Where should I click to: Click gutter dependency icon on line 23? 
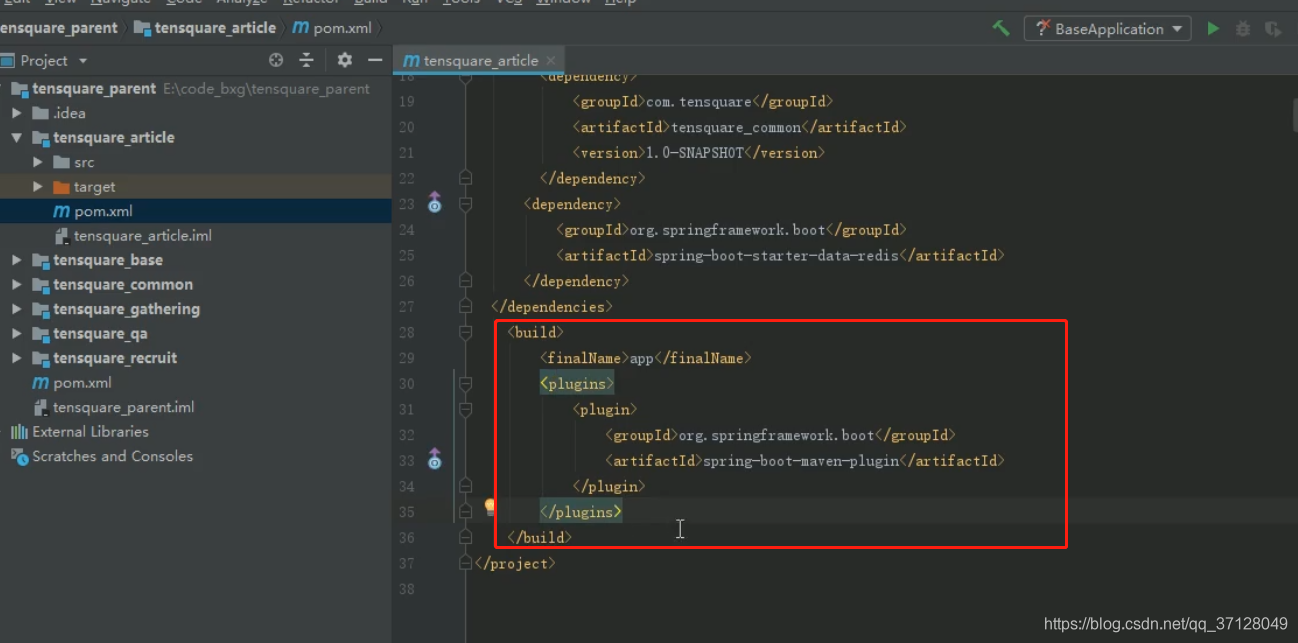434,203
